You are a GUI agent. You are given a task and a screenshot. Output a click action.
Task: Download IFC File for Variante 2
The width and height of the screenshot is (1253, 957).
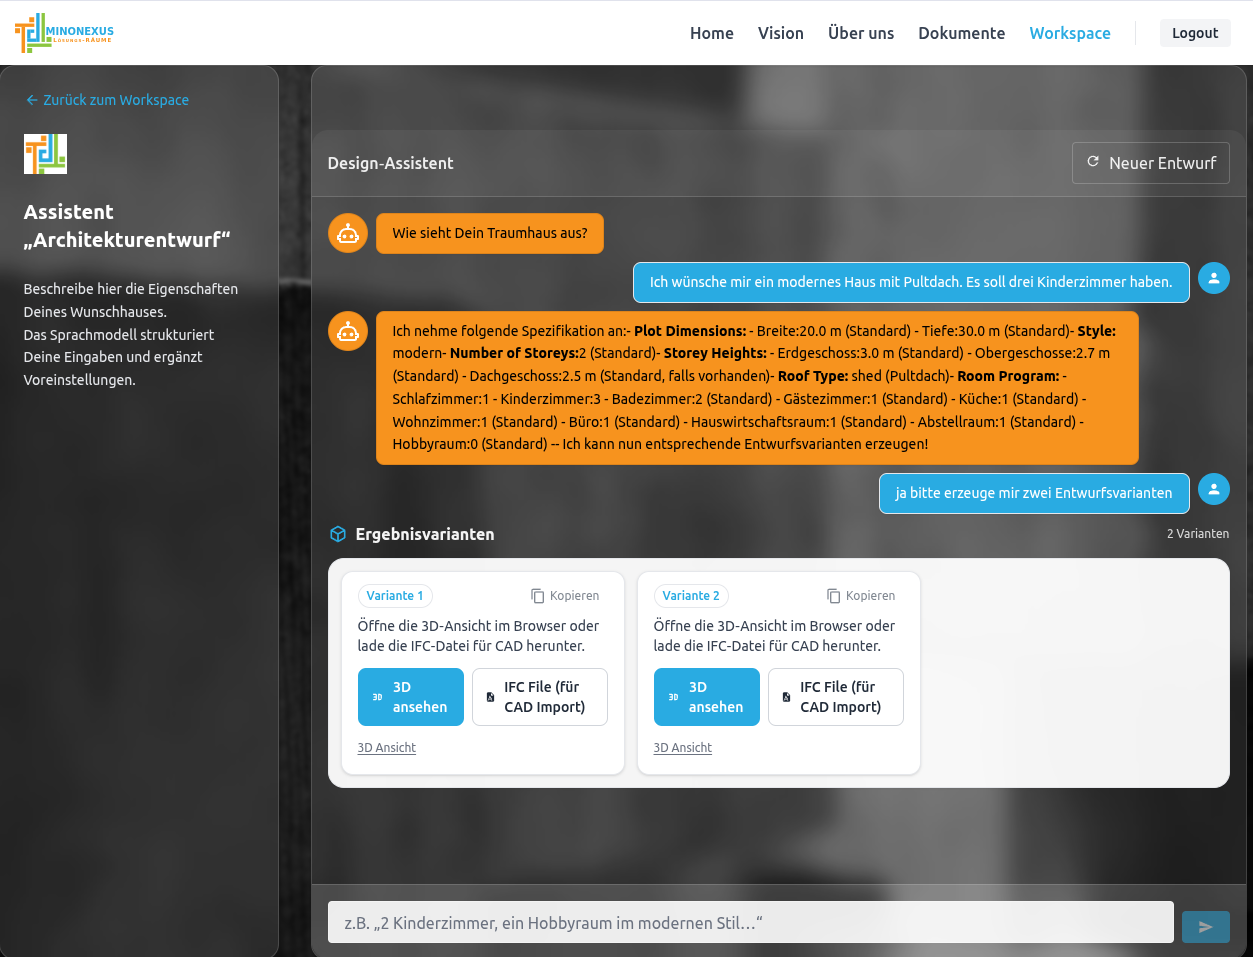tap(835, 697)
